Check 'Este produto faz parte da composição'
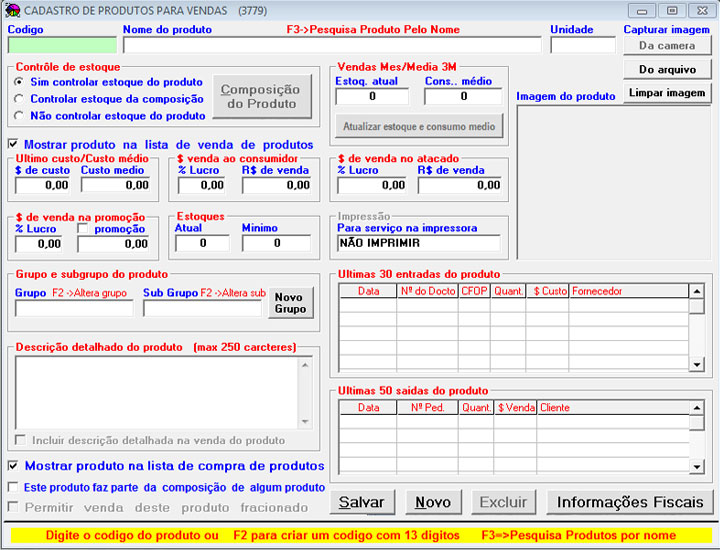 click(x=13, y=487)
